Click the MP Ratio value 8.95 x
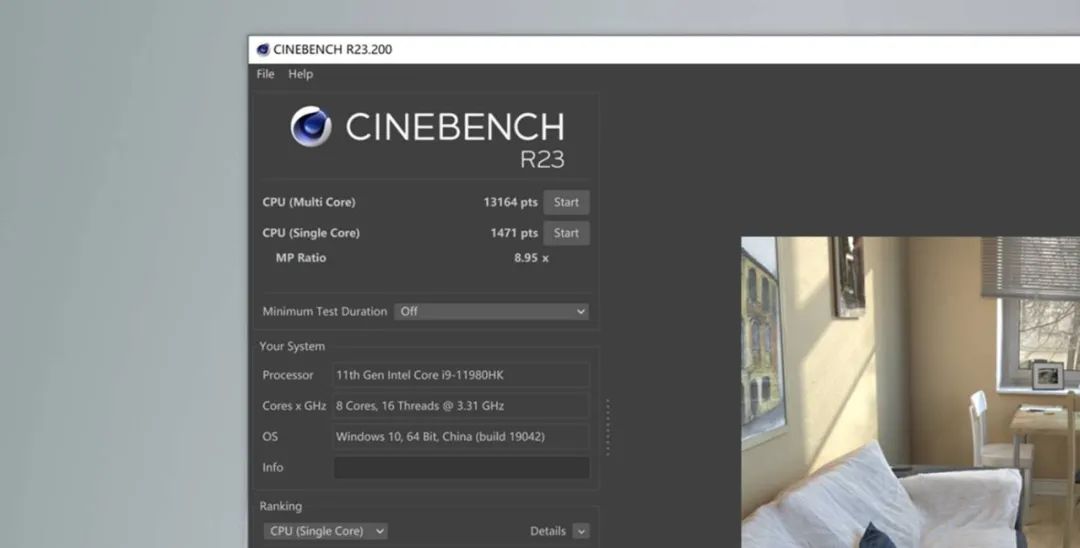Viewport: 1080px width, 548px height. click(x=531, y=258)
